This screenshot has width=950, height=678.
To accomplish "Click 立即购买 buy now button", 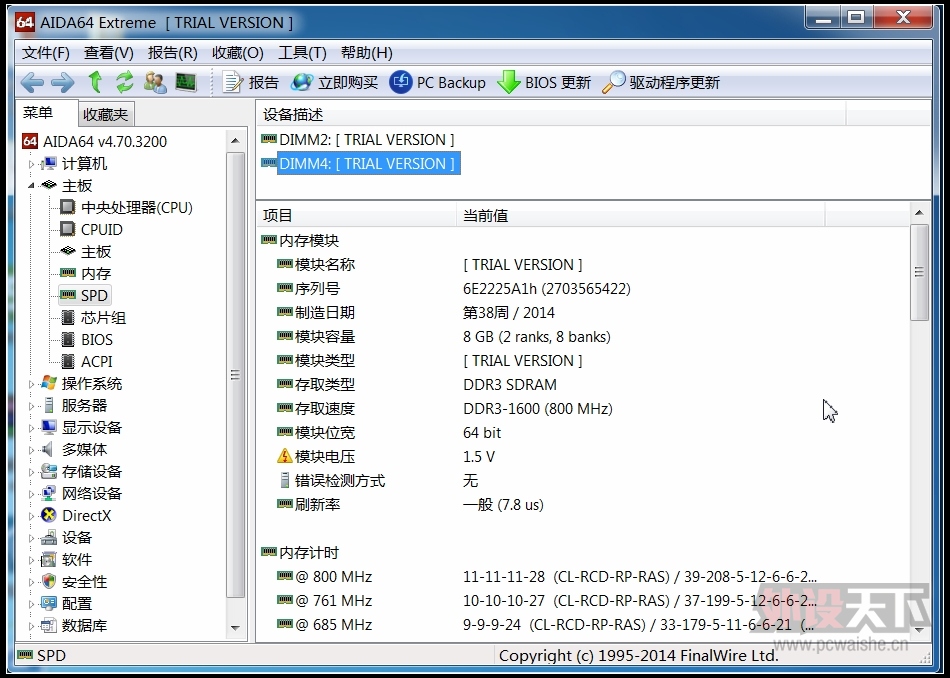I will (x=334, y=82).
